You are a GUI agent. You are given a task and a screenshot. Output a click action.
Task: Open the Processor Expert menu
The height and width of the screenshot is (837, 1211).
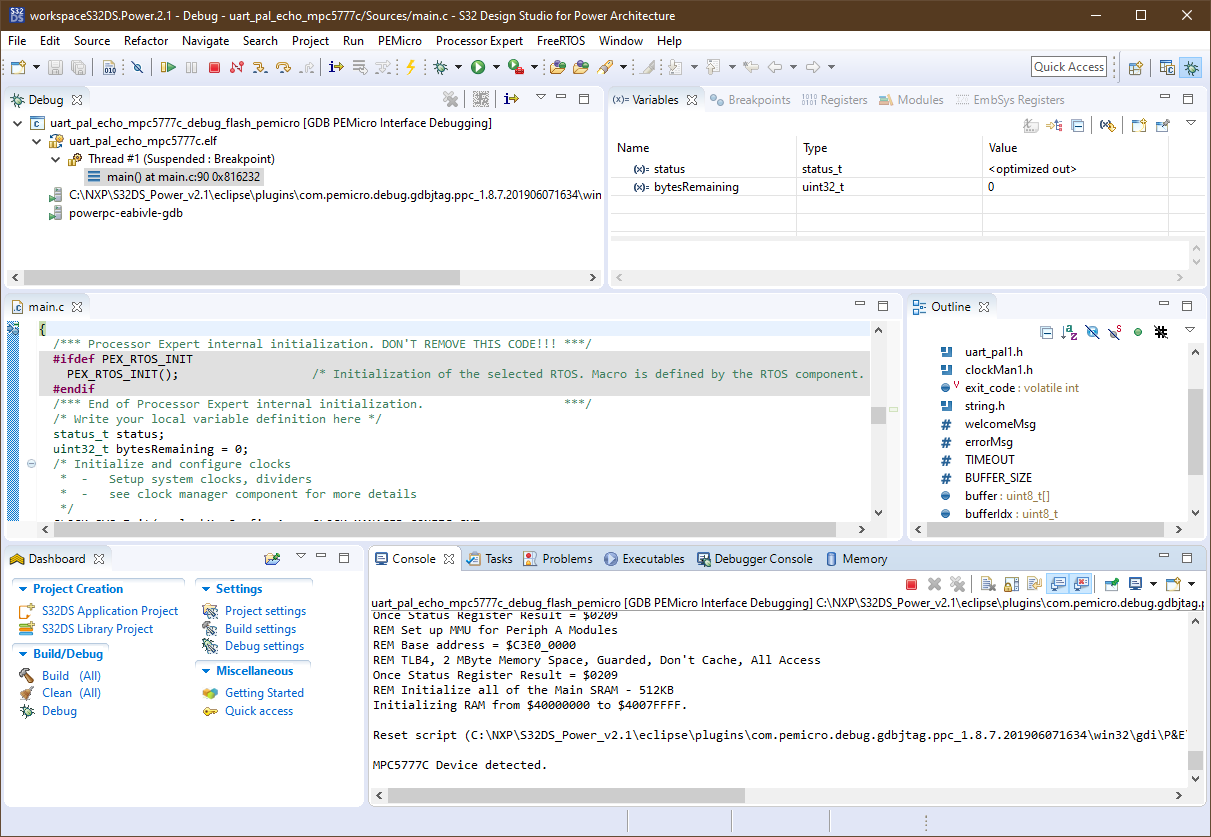(479, 41)
